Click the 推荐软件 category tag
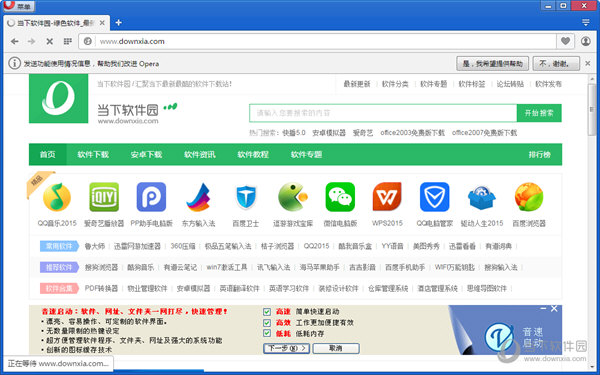Viewport: 600px width, 375px height. [x=59, y=267]
